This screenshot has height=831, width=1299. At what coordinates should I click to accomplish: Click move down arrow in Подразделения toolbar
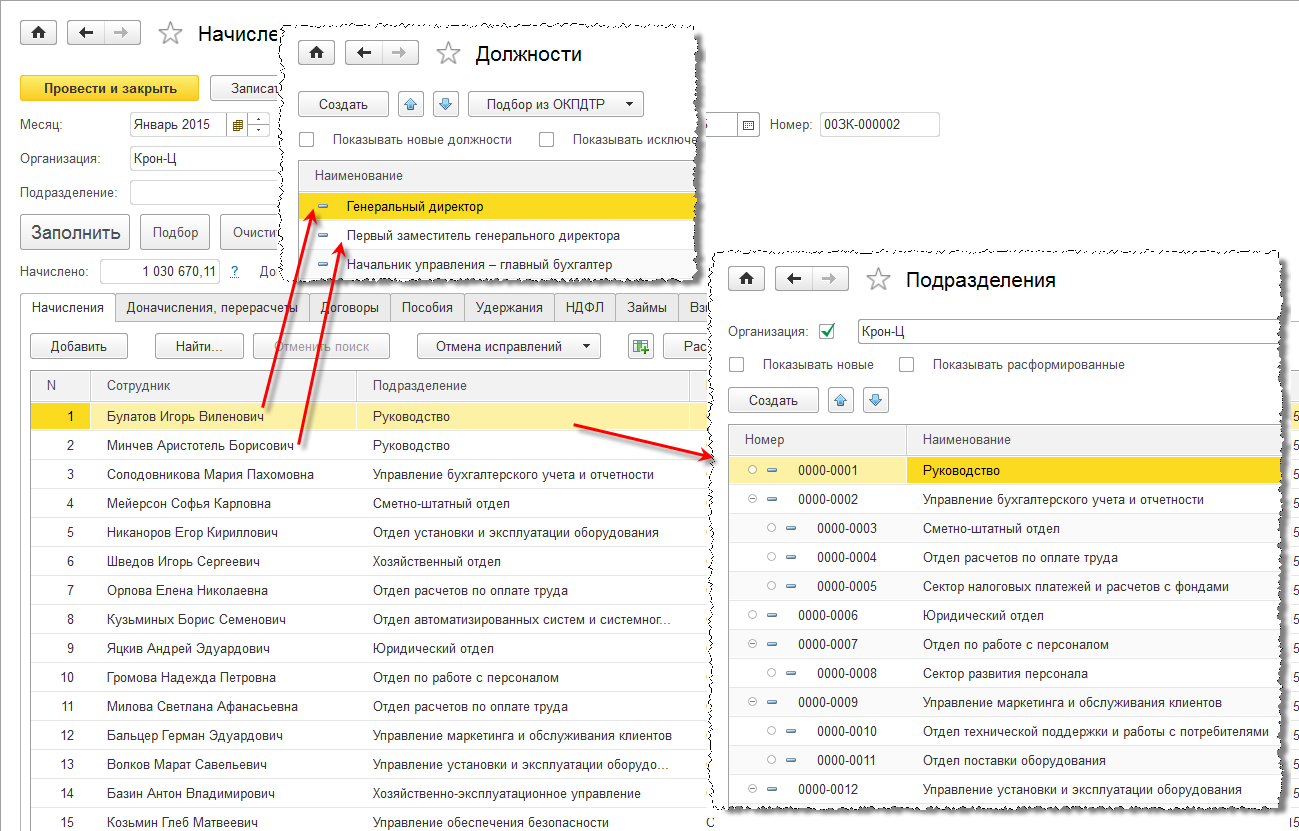click(875, 400)
